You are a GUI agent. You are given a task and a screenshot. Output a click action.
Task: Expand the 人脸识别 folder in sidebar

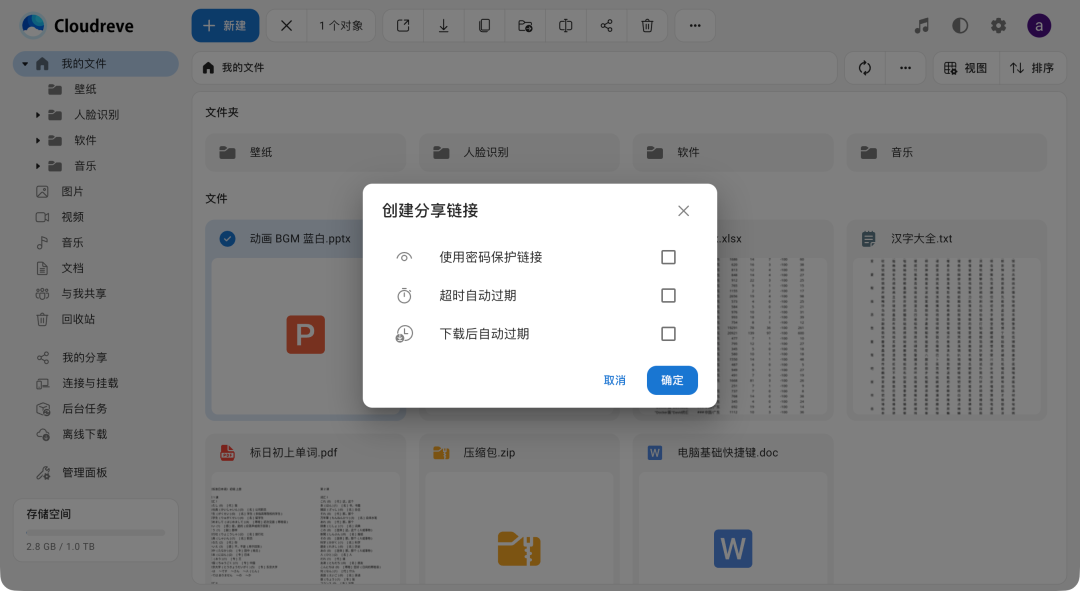38,114
